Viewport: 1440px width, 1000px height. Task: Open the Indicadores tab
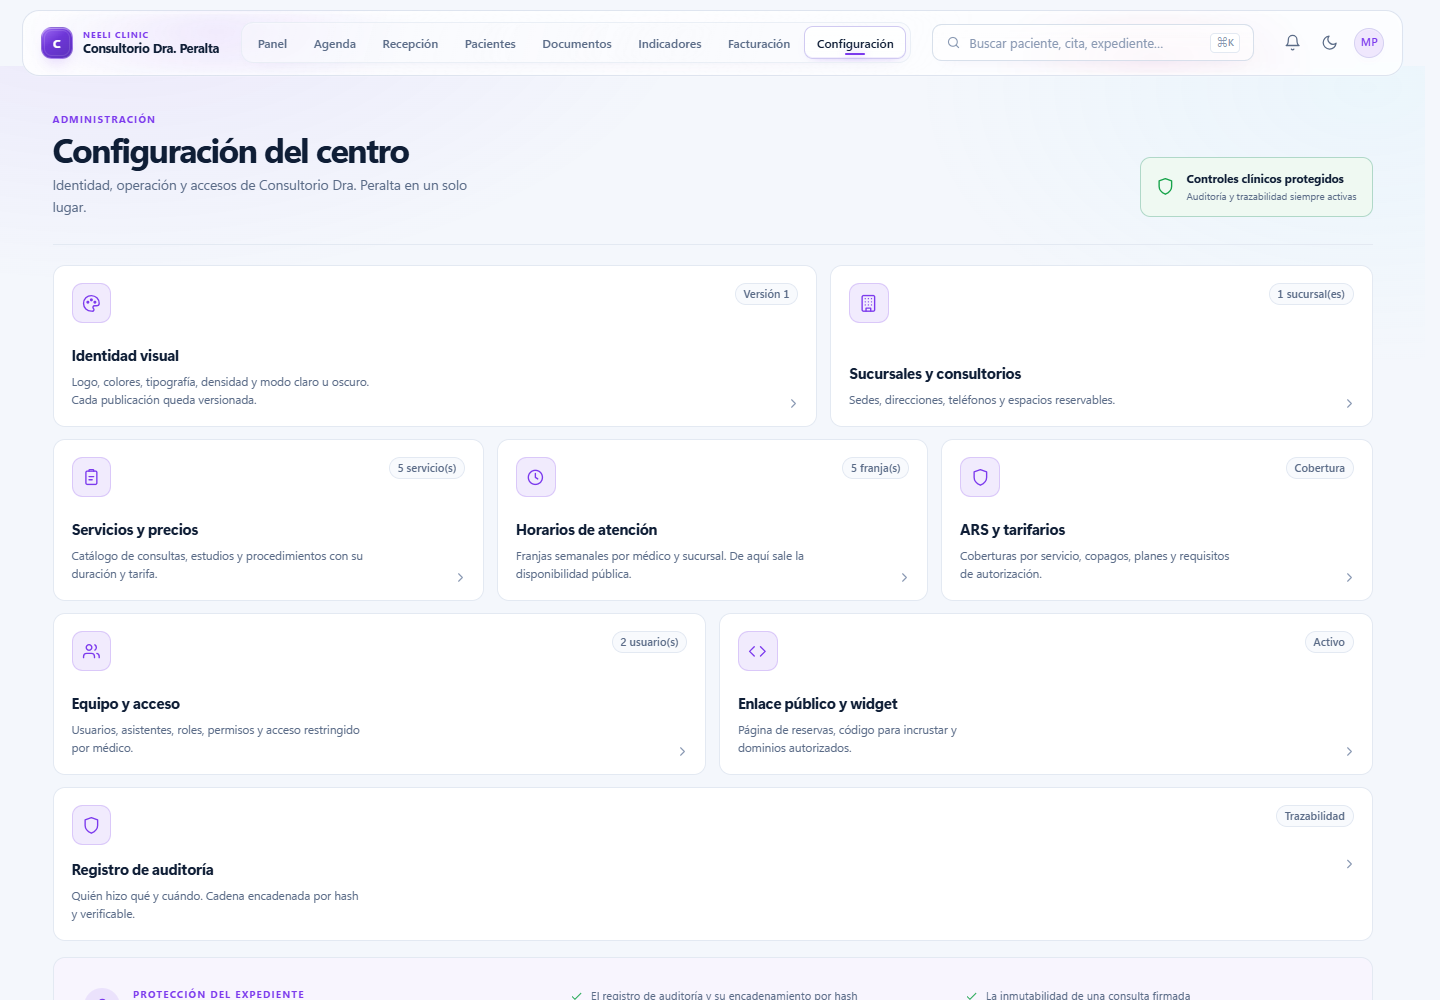(x=670, y=44)
